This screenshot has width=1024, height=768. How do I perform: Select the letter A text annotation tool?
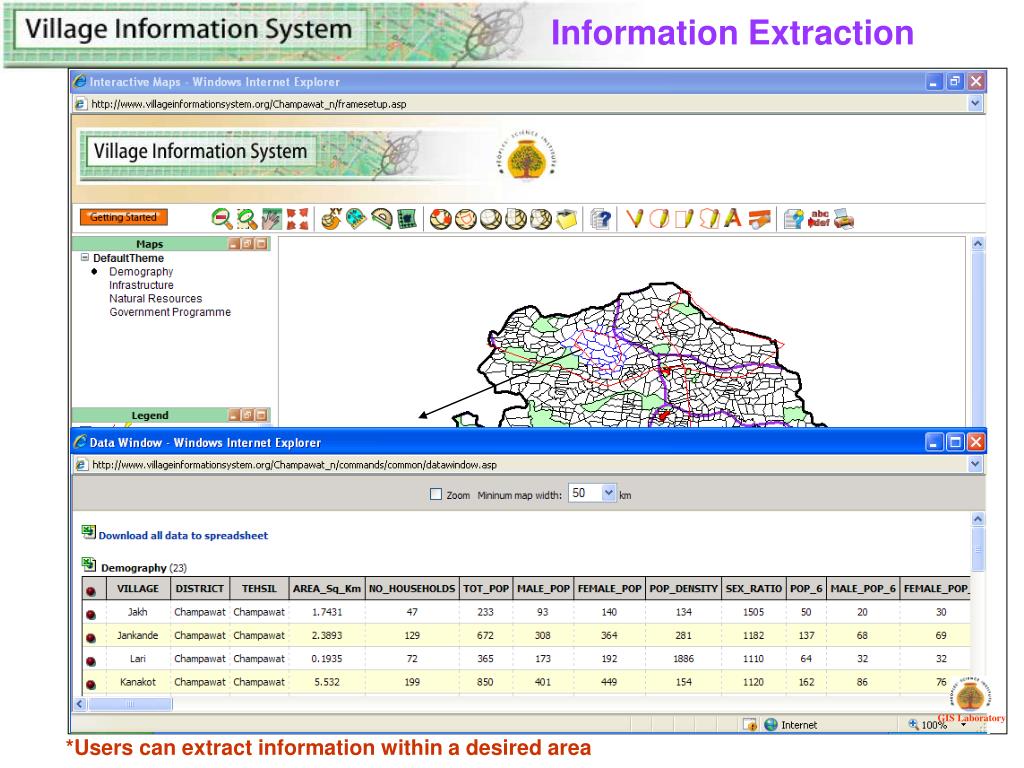733,219
